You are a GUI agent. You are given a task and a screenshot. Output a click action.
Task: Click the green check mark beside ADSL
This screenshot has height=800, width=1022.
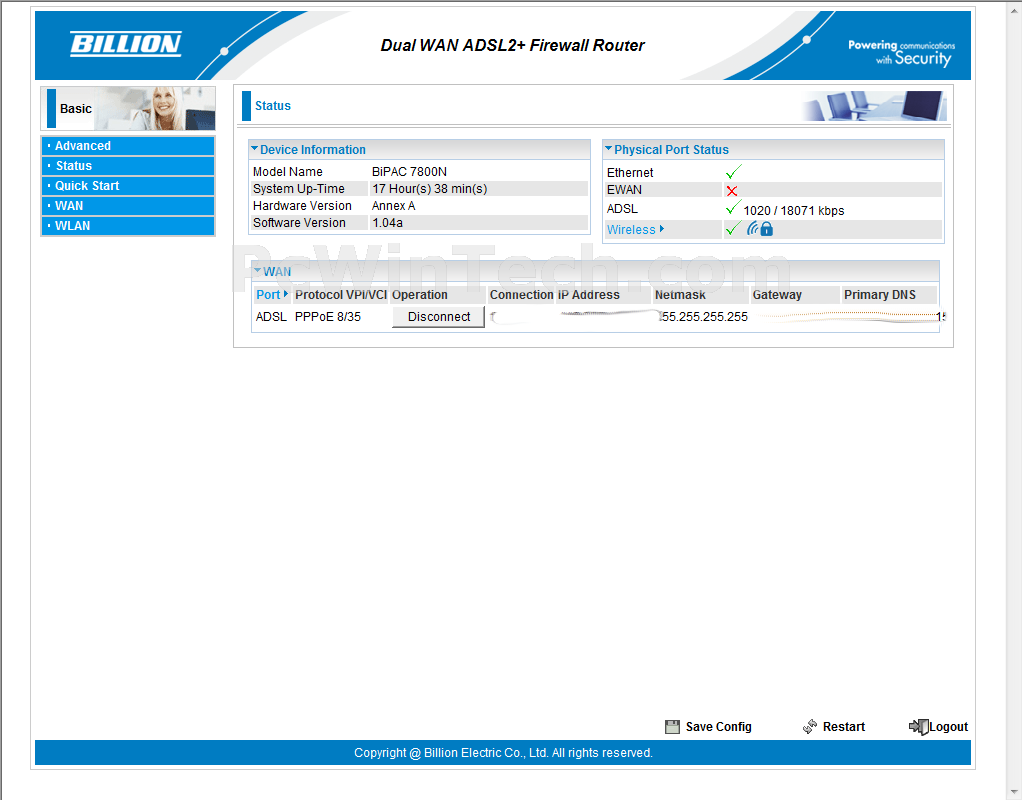[733, 208]
